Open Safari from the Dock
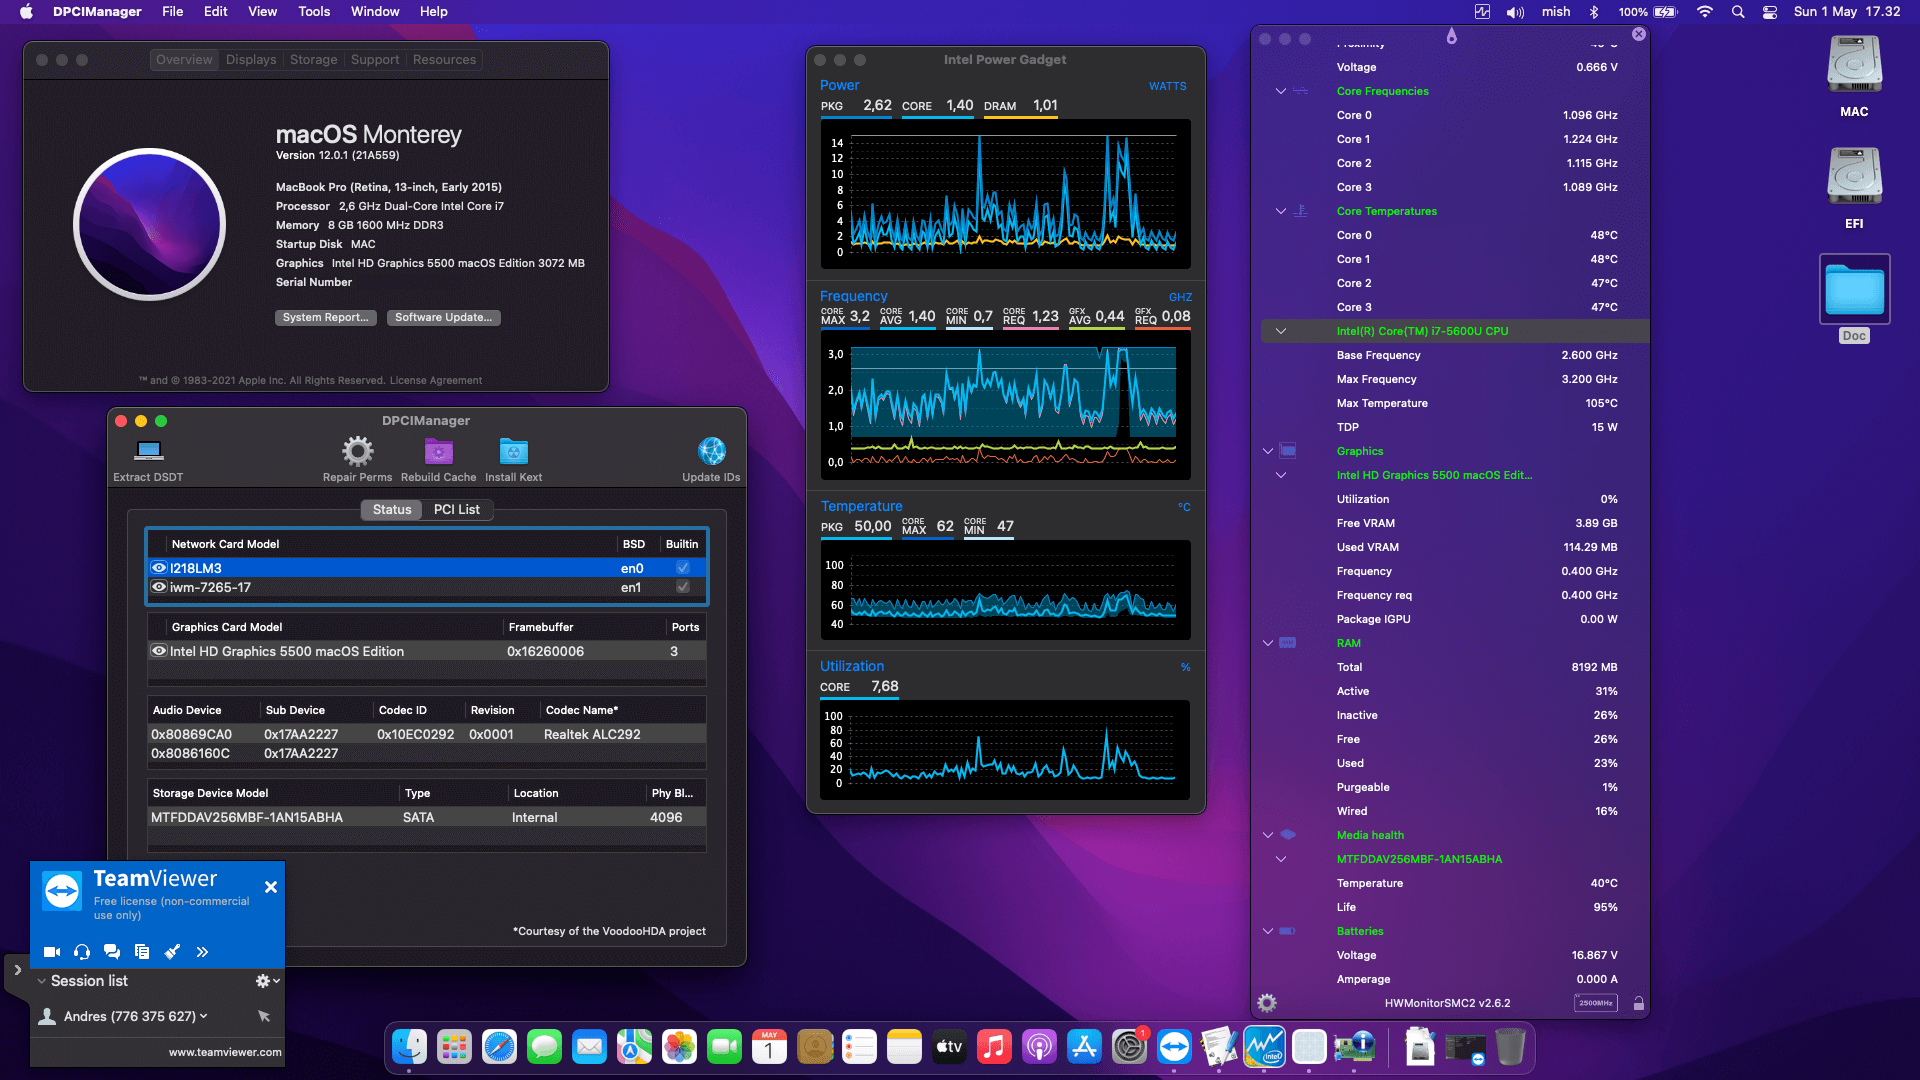This screenshot has width=1920, height=1080. point(499,1047)
